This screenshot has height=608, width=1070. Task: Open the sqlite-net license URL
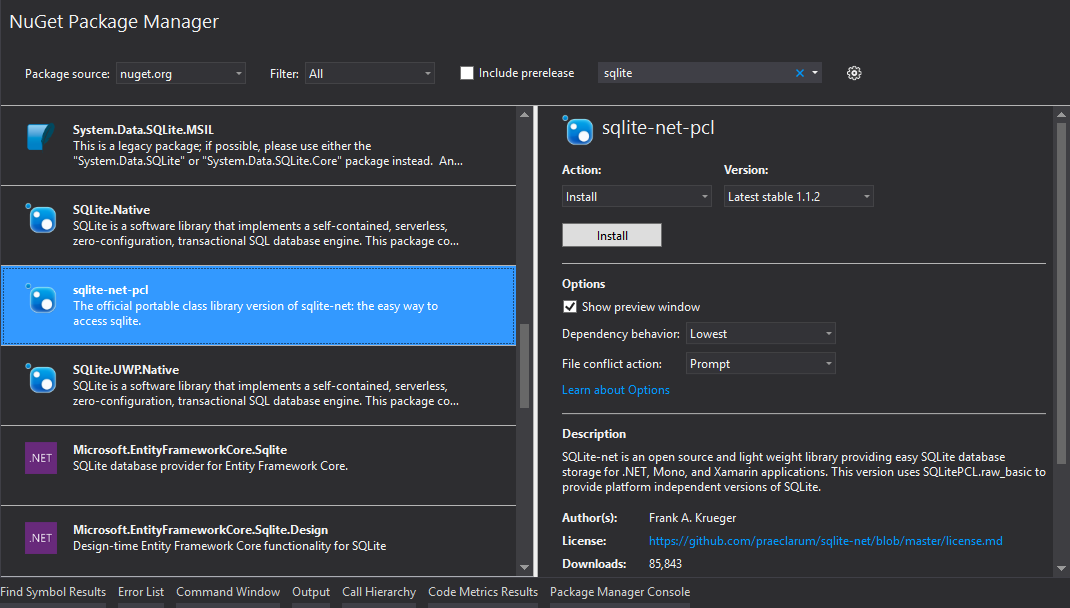coord(826,540)
